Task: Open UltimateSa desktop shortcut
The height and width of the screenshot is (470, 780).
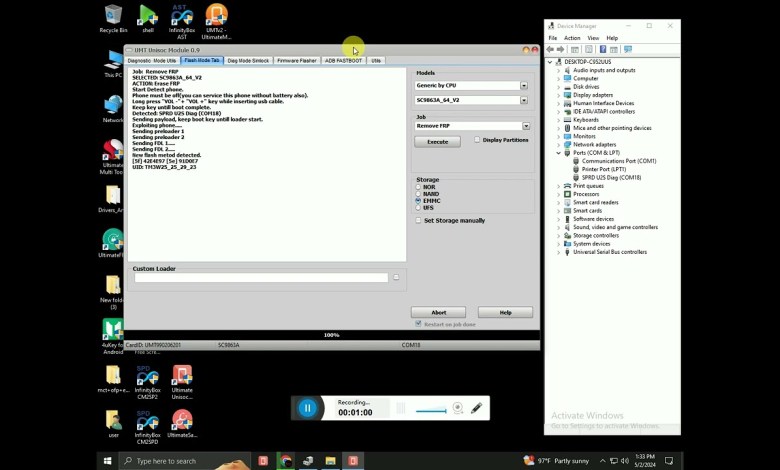Action: pyautogui.click(x=182, y=424)
